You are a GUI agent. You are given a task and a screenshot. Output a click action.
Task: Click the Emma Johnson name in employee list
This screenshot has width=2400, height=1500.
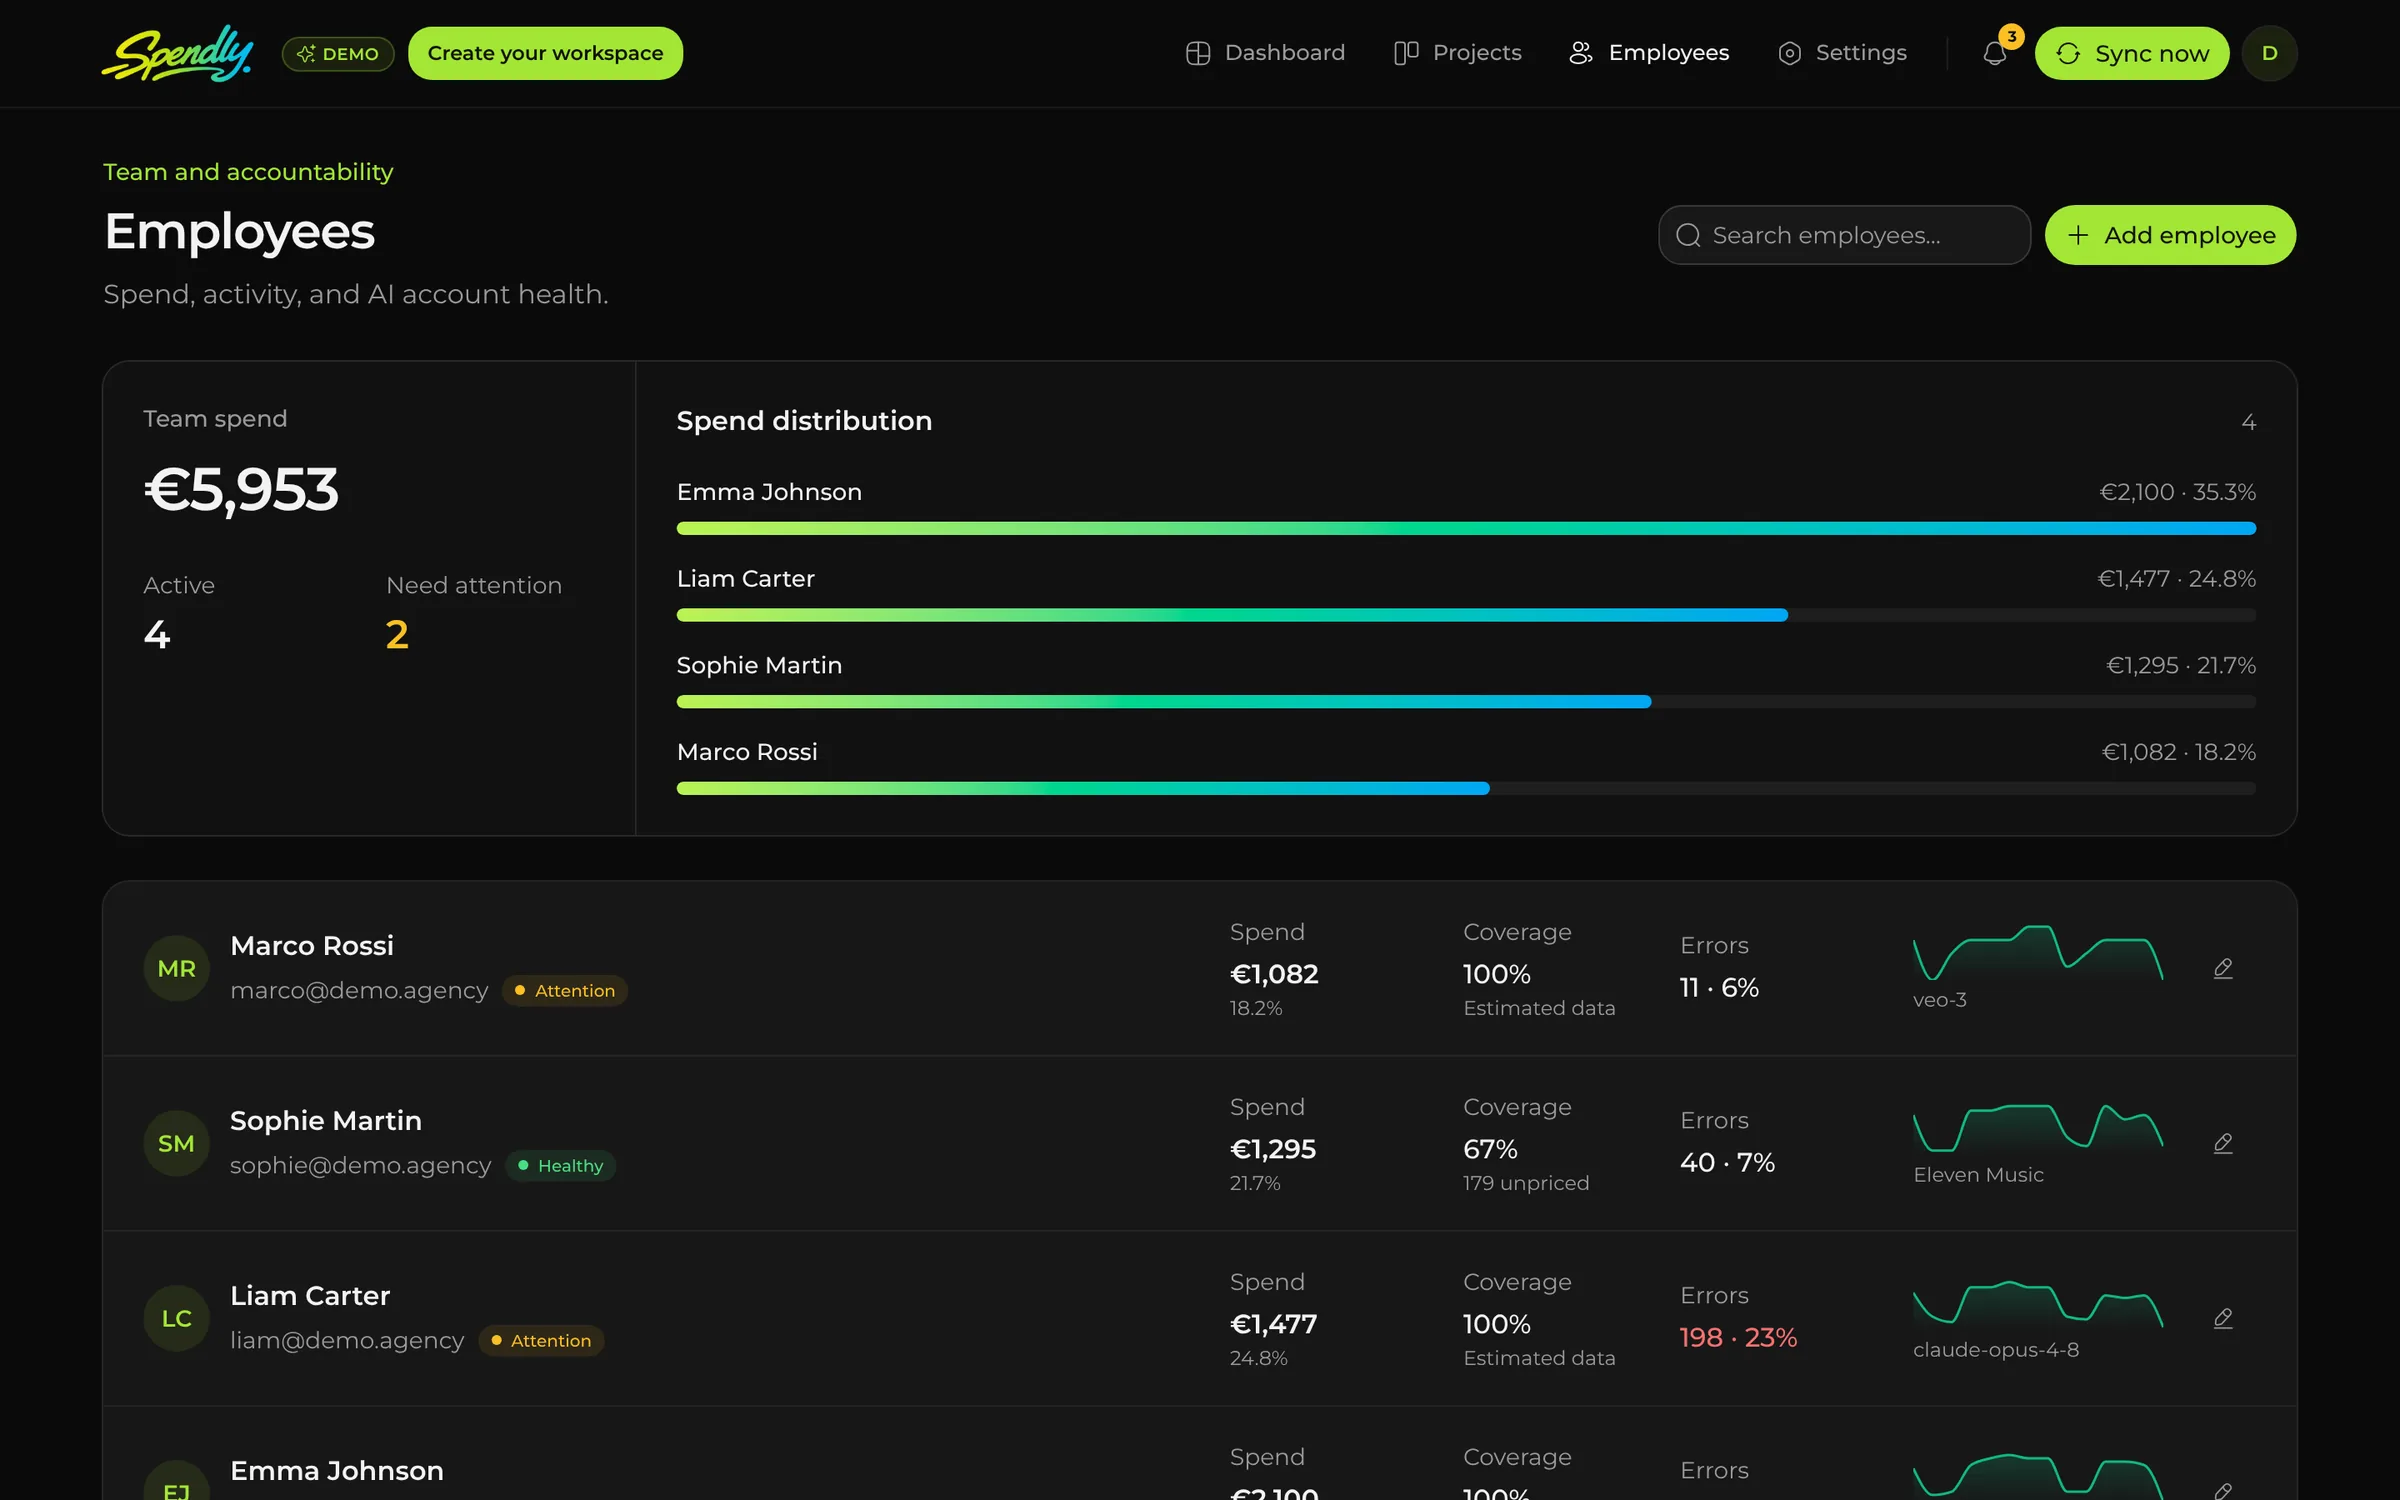pyautogui.click(x=337, y=1470)
